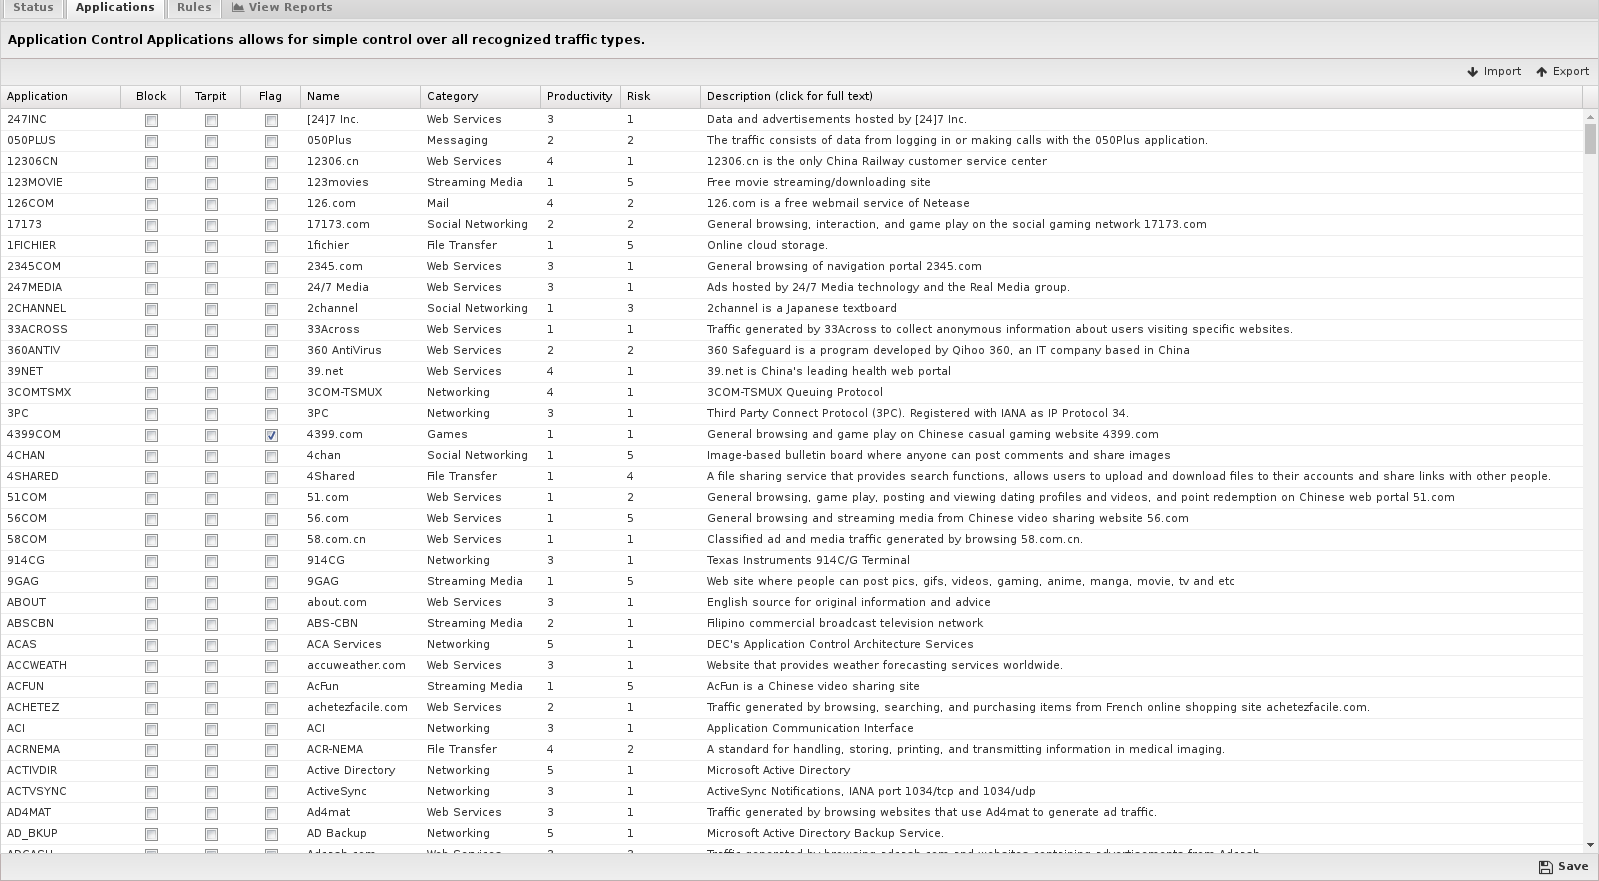Open 4SHARED description full text
Screen dimensions: 1599x881
coord(1127,477)
